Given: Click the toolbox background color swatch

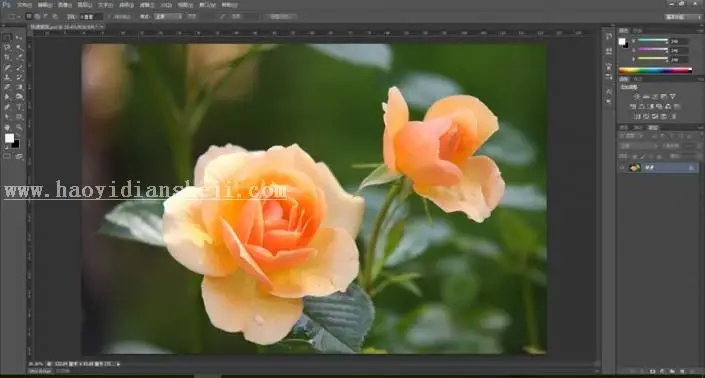Looking at the screenshot, I should click(16, 144).
